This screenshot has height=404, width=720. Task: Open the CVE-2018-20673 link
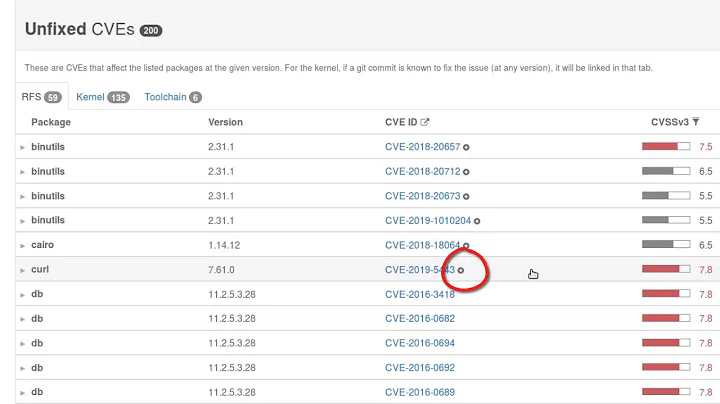422,196
